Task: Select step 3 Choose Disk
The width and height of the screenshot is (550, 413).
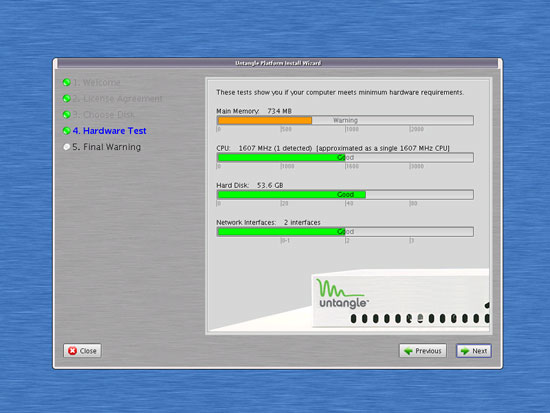Action: click(x=103, y=115)
